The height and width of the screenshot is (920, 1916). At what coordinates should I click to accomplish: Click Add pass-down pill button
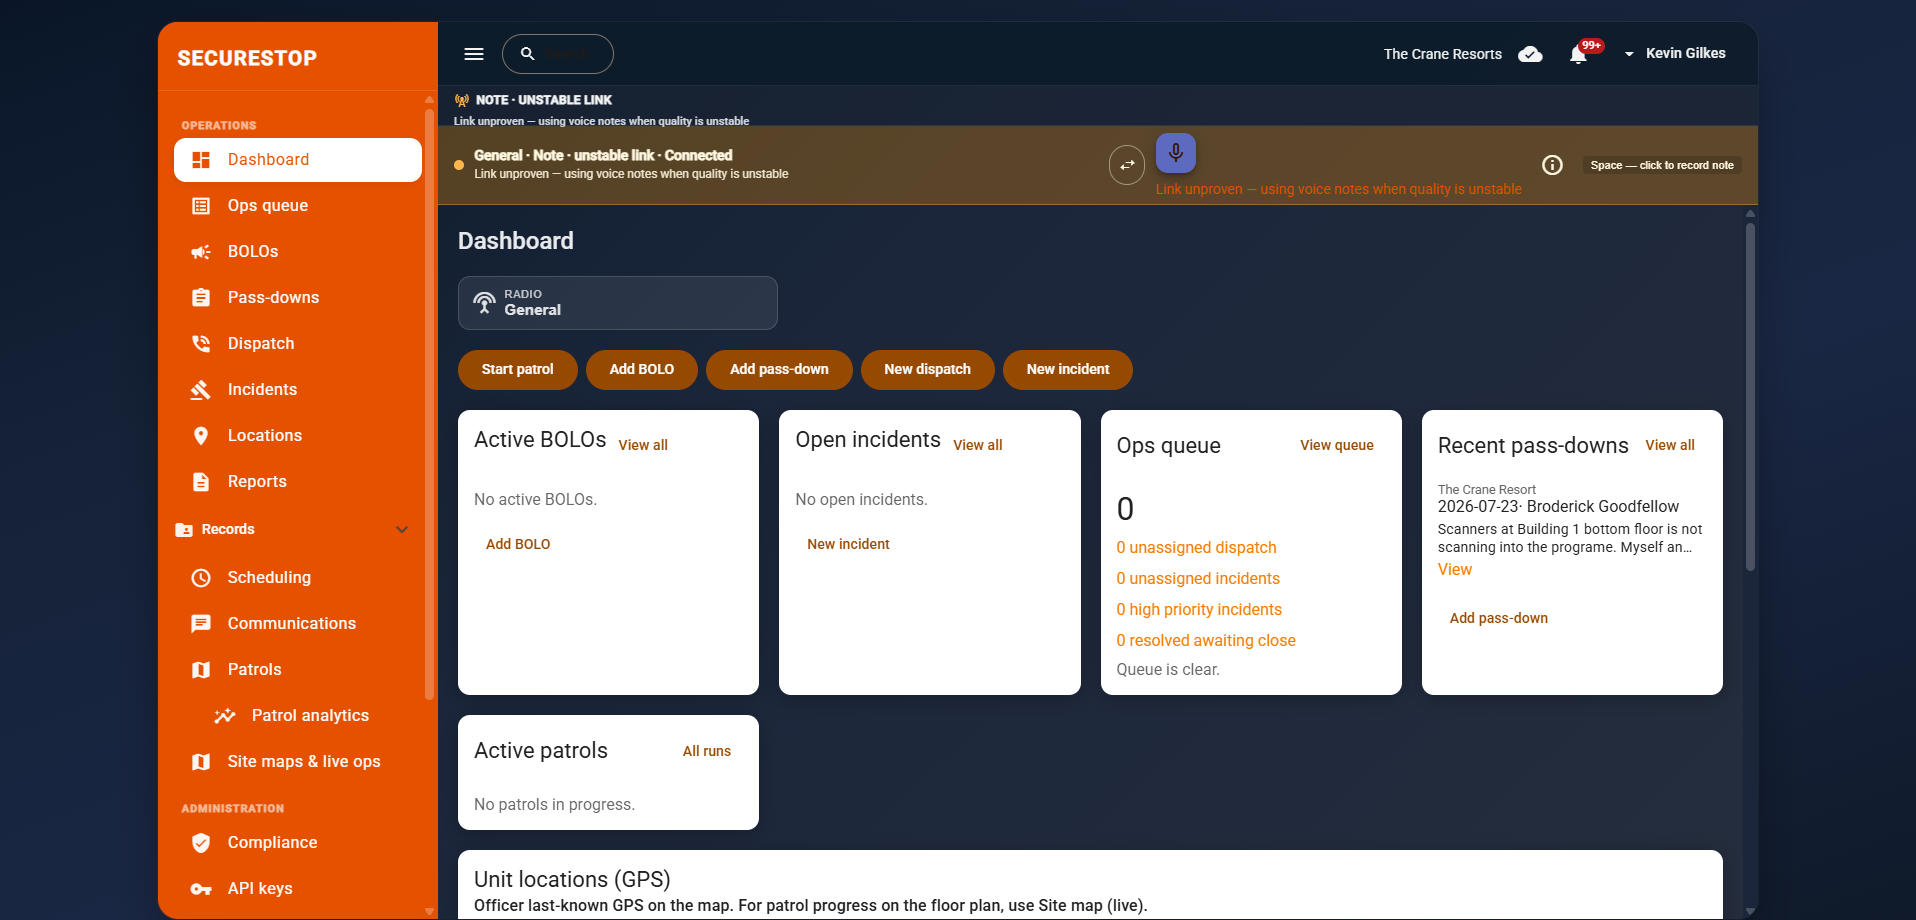tap(779, 370)
